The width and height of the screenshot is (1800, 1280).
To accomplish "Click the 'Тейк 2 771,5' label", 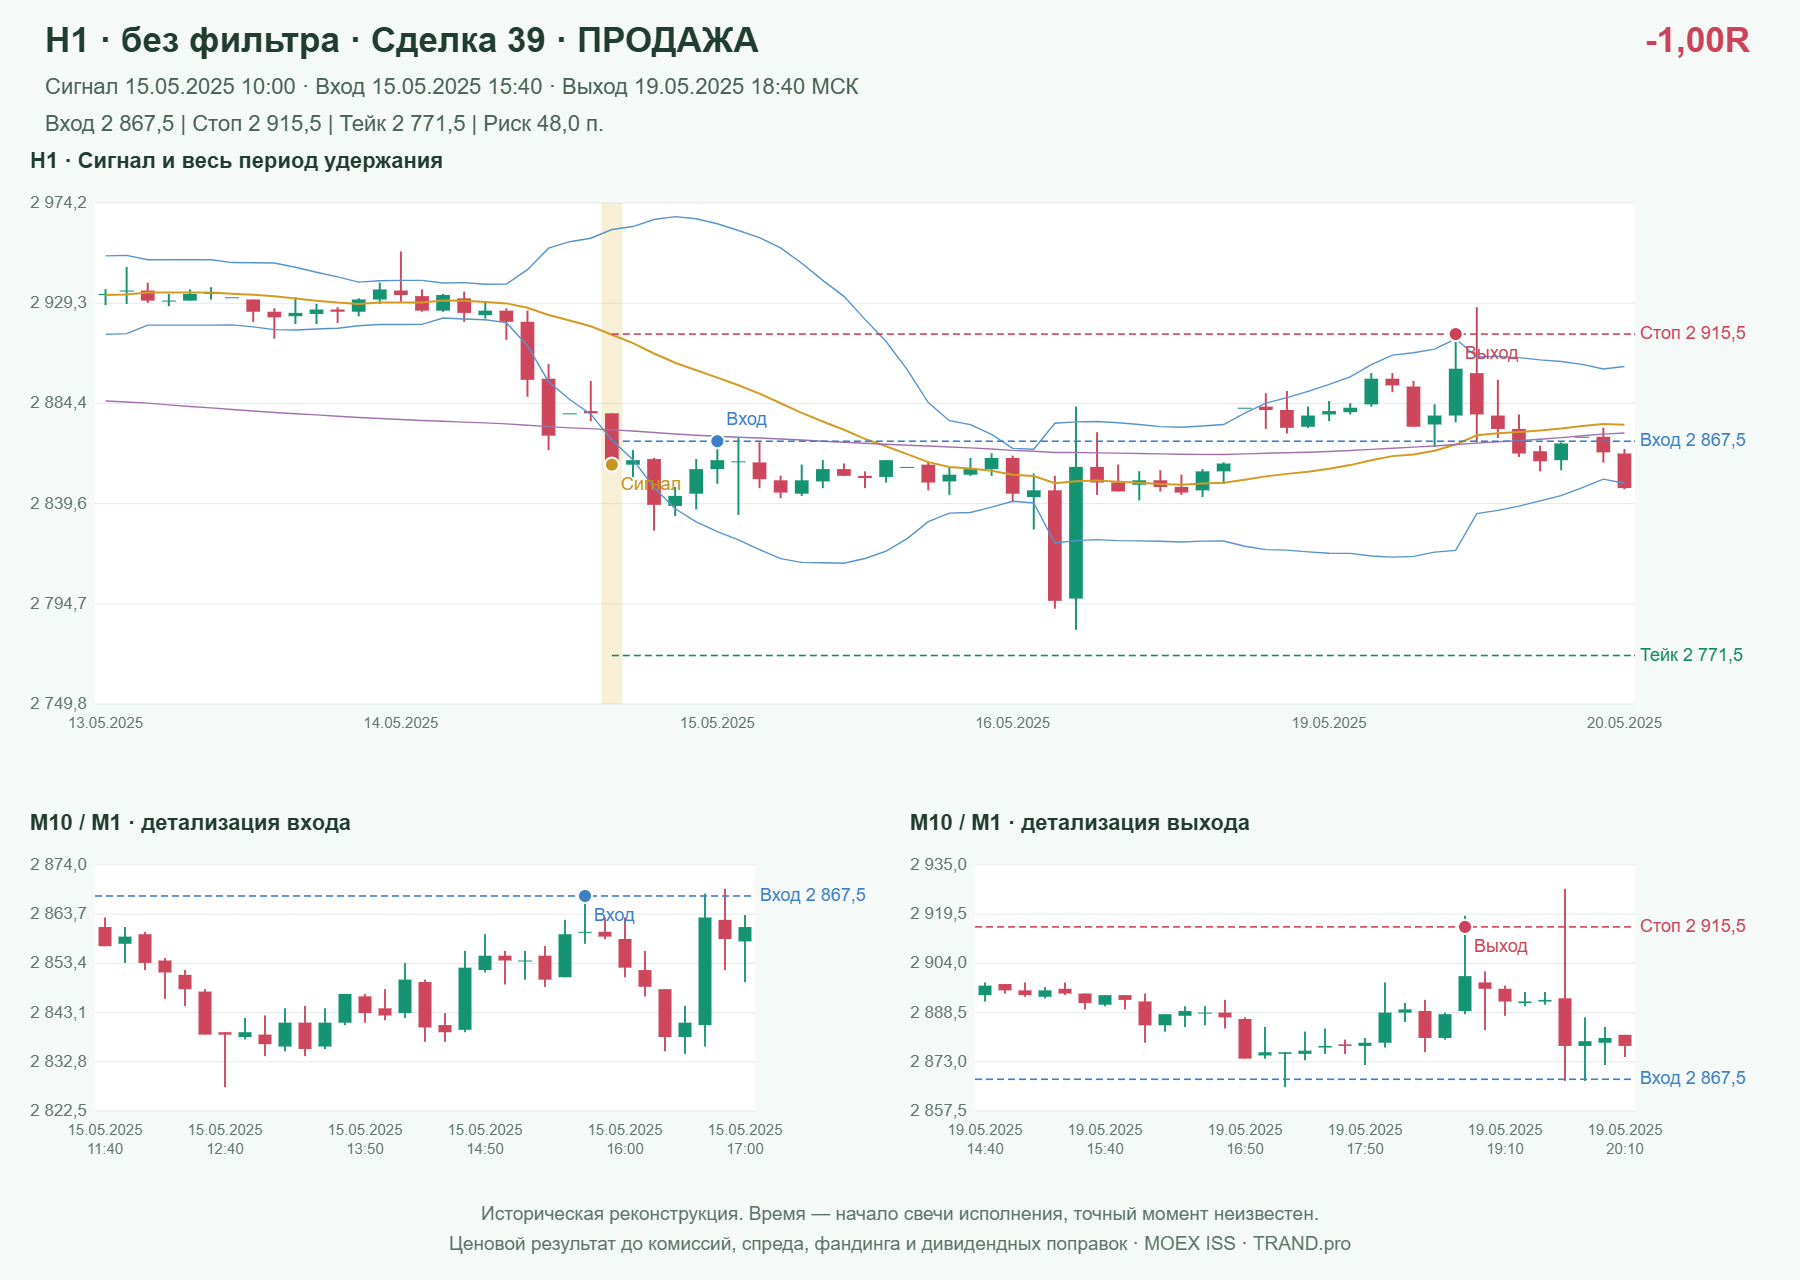I will point(1691,655).
